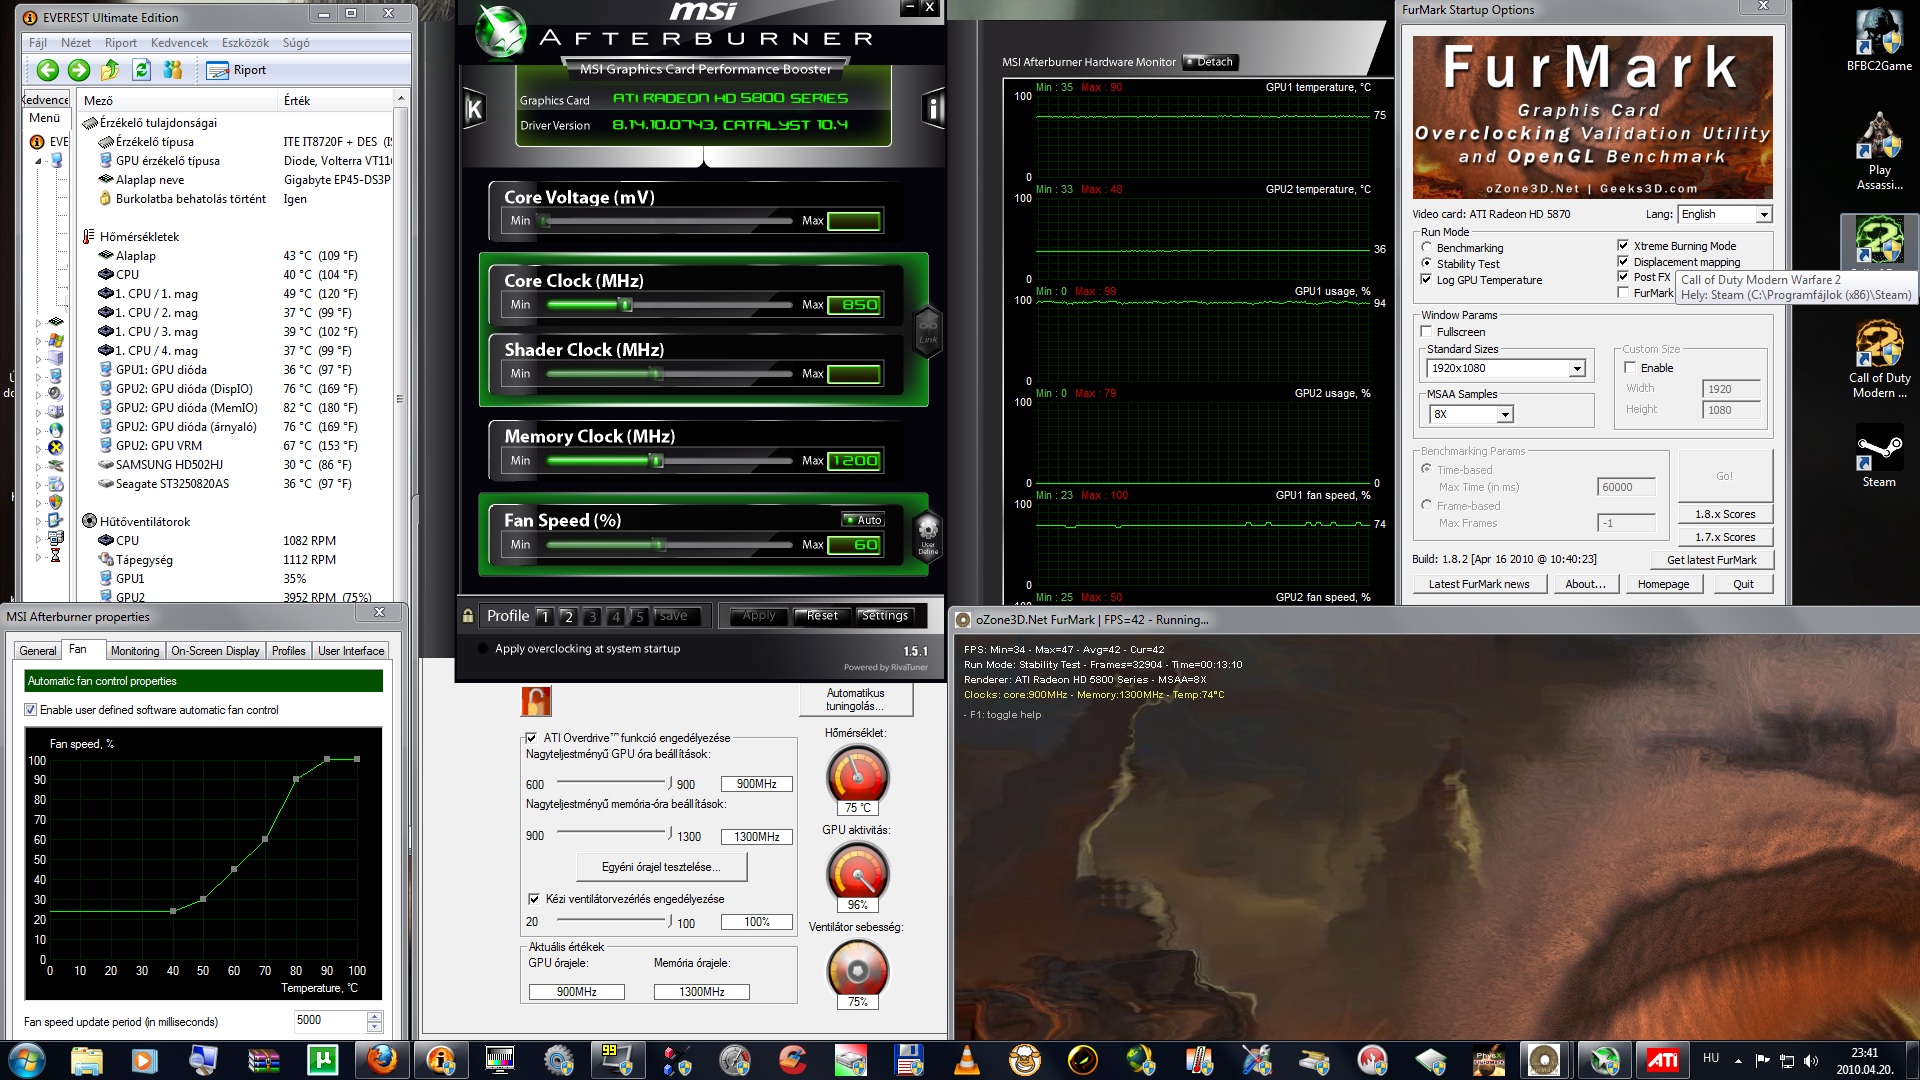Open the Súgó menu in EVEREST
This screenshot has height=1080, width=1920.
[296, 43]
